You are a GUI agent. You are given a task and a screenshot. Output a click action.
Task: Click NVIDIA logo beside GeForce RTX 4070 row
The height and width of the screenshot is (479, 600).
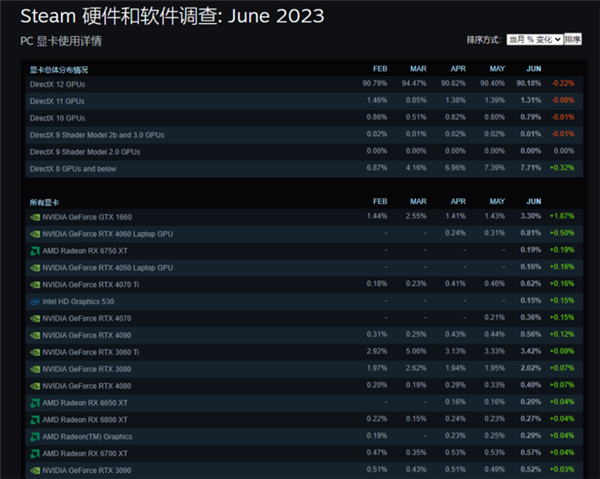coord(35,319)
